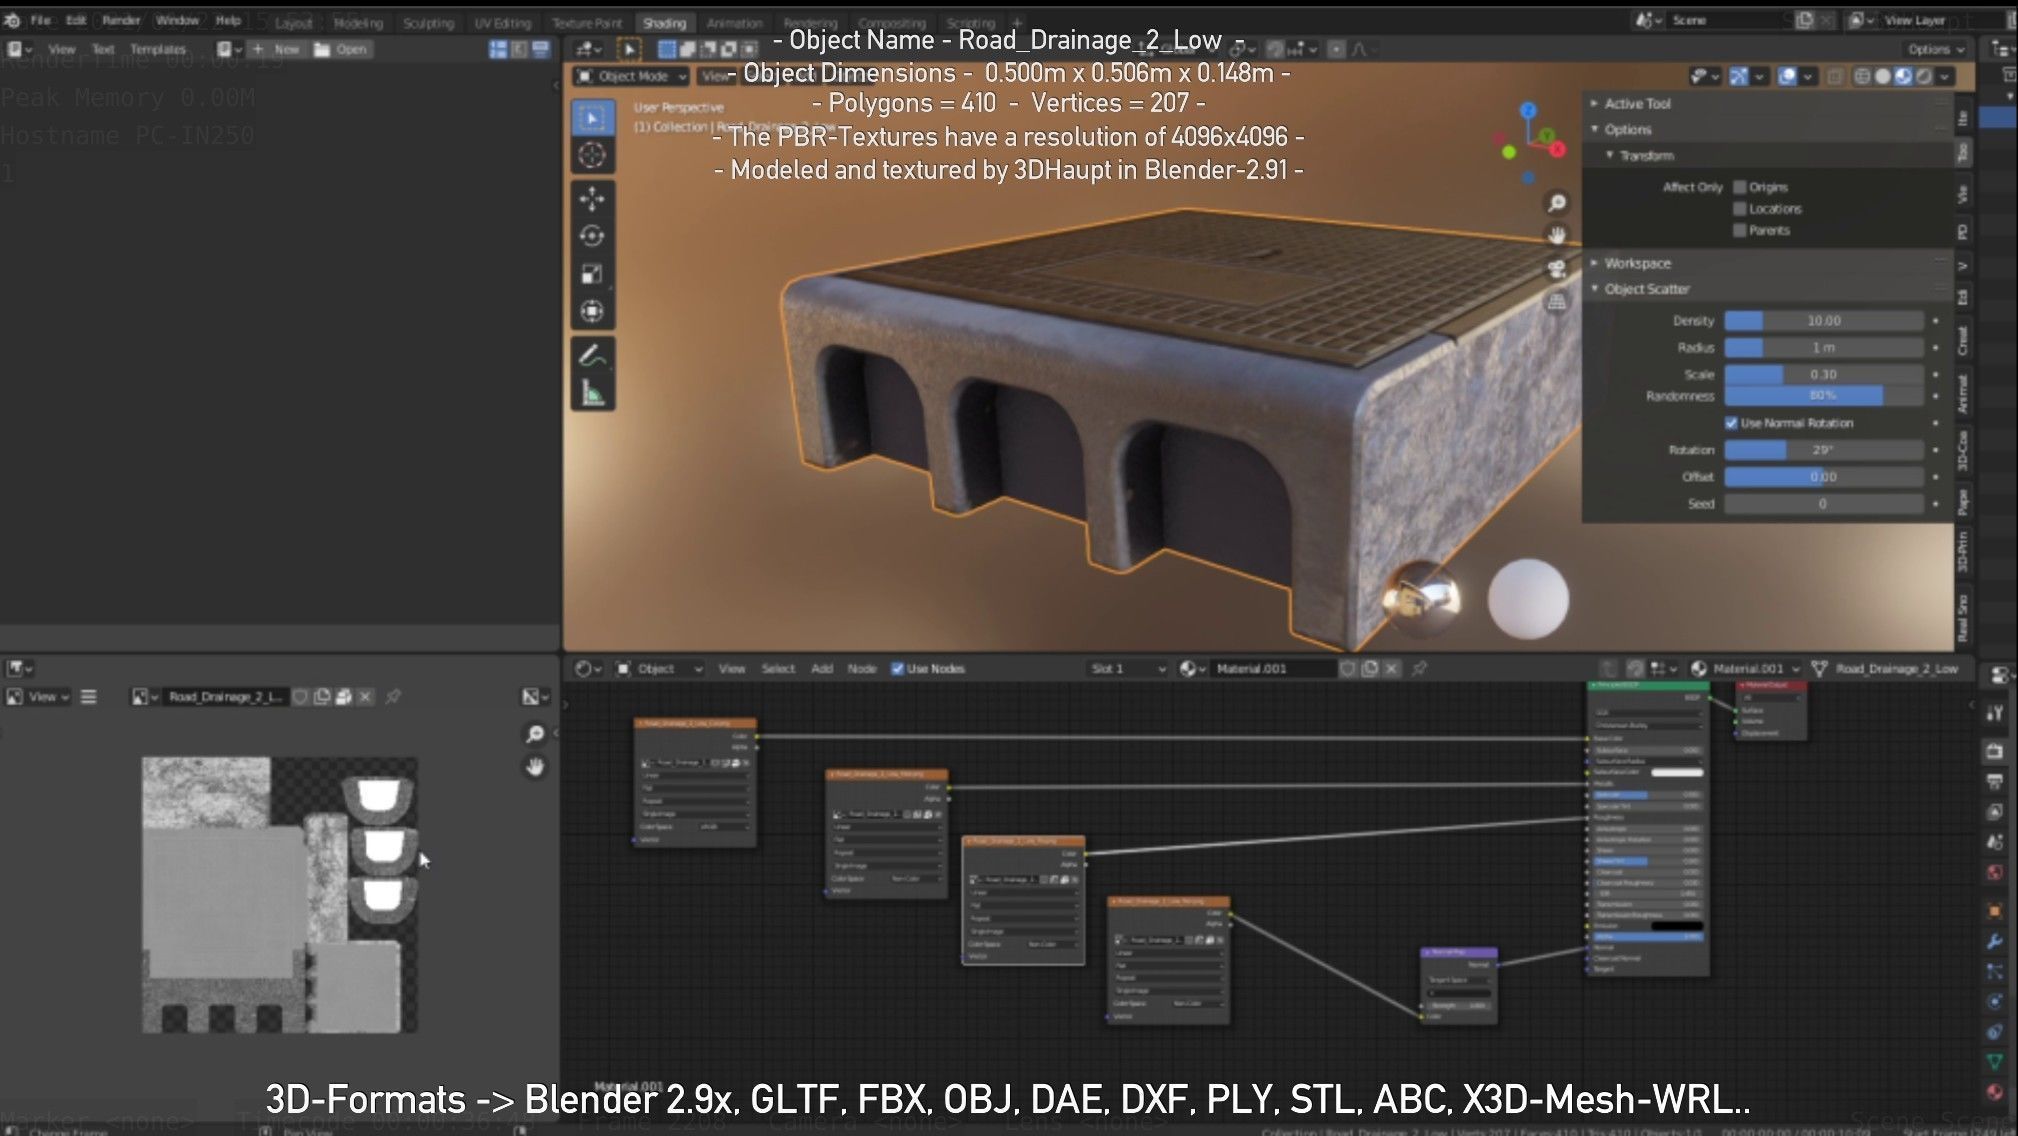Enable Affect Only Locations checkbox
The width and height of the screenshot is (2018, 1136).
[1740, 209]
